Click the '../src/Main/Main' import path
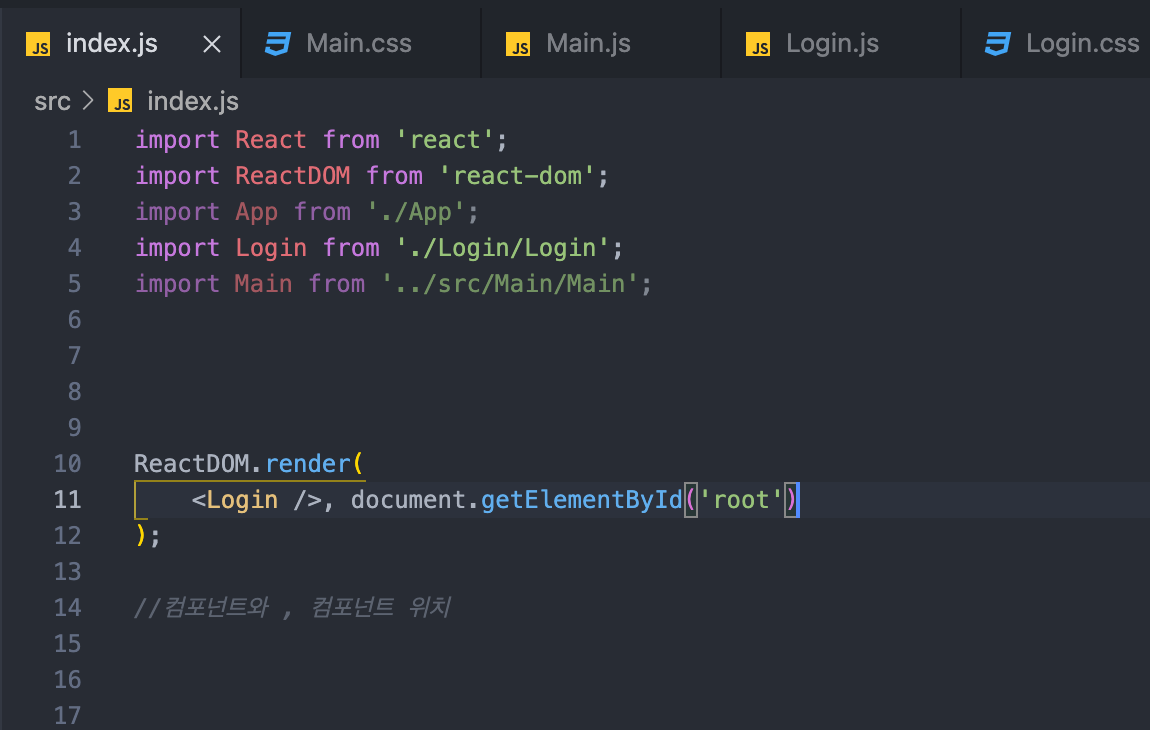 [x=510, y=284]
